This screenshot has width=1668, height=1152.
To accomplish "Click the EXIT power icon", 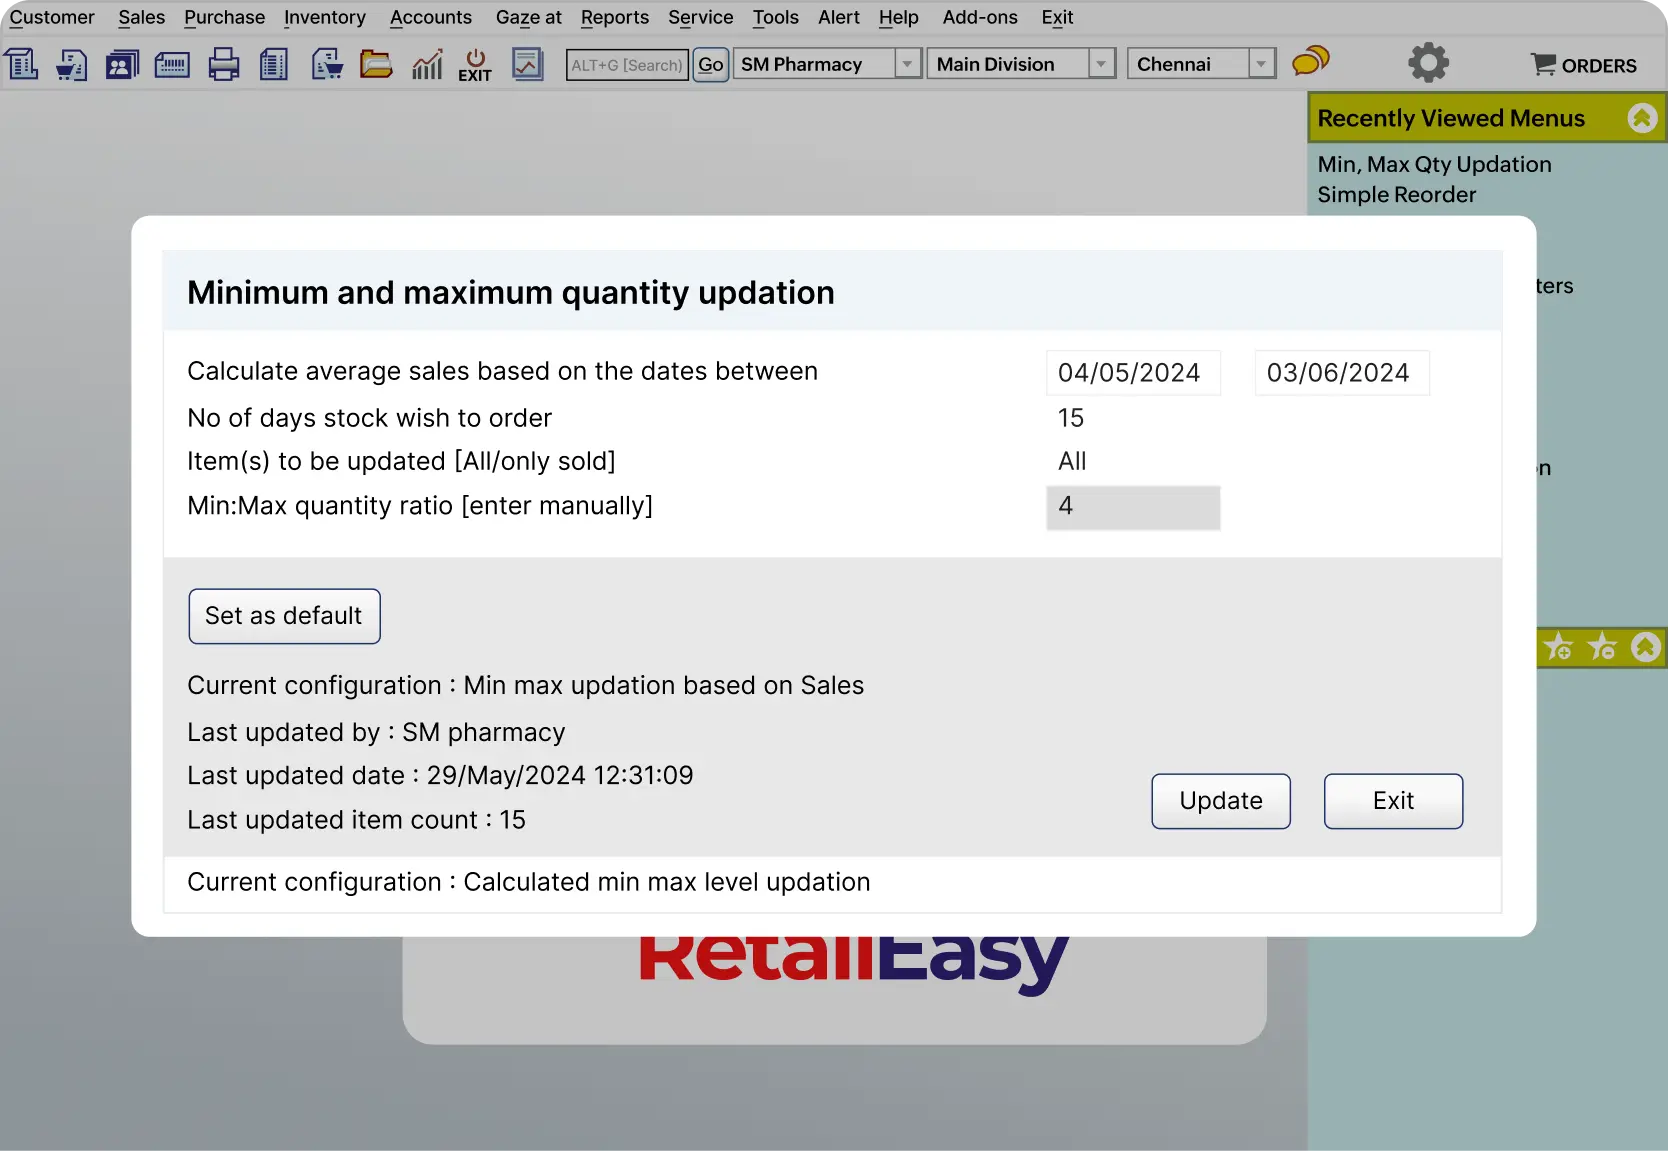I will click(475, 63).
